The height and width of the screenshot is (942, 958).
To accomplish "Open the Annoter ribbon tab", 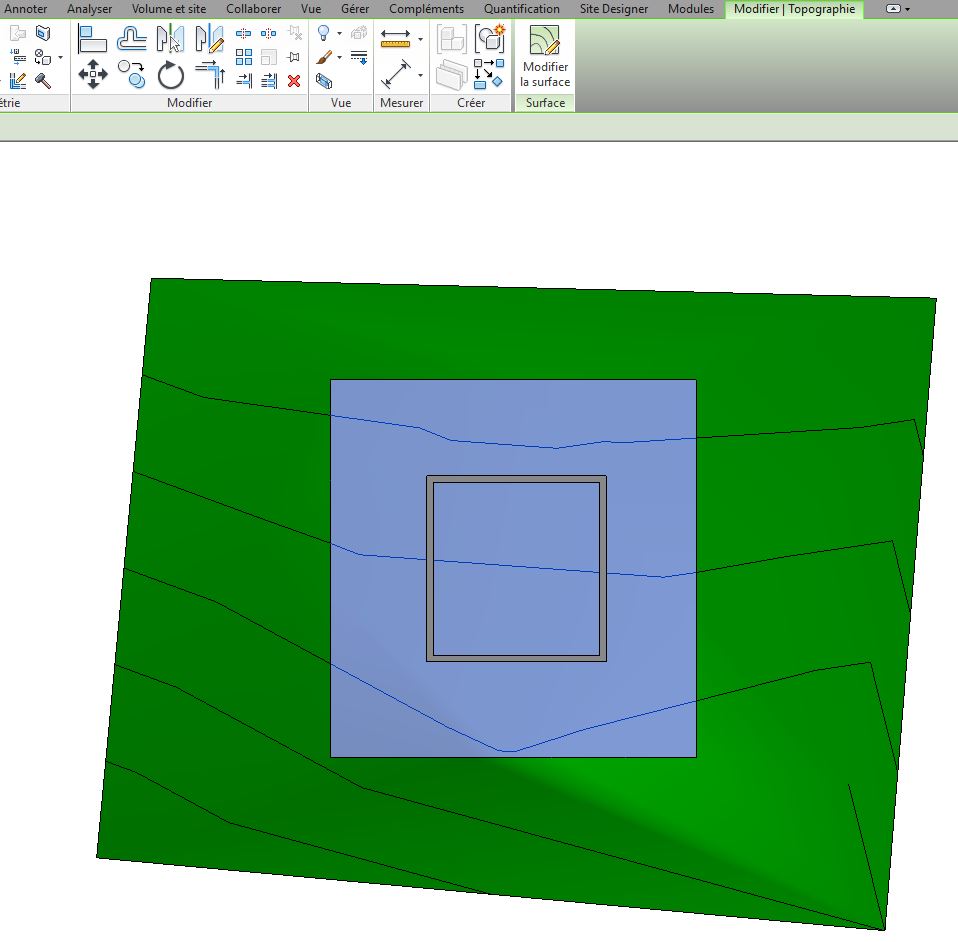I will click(25, 9).
